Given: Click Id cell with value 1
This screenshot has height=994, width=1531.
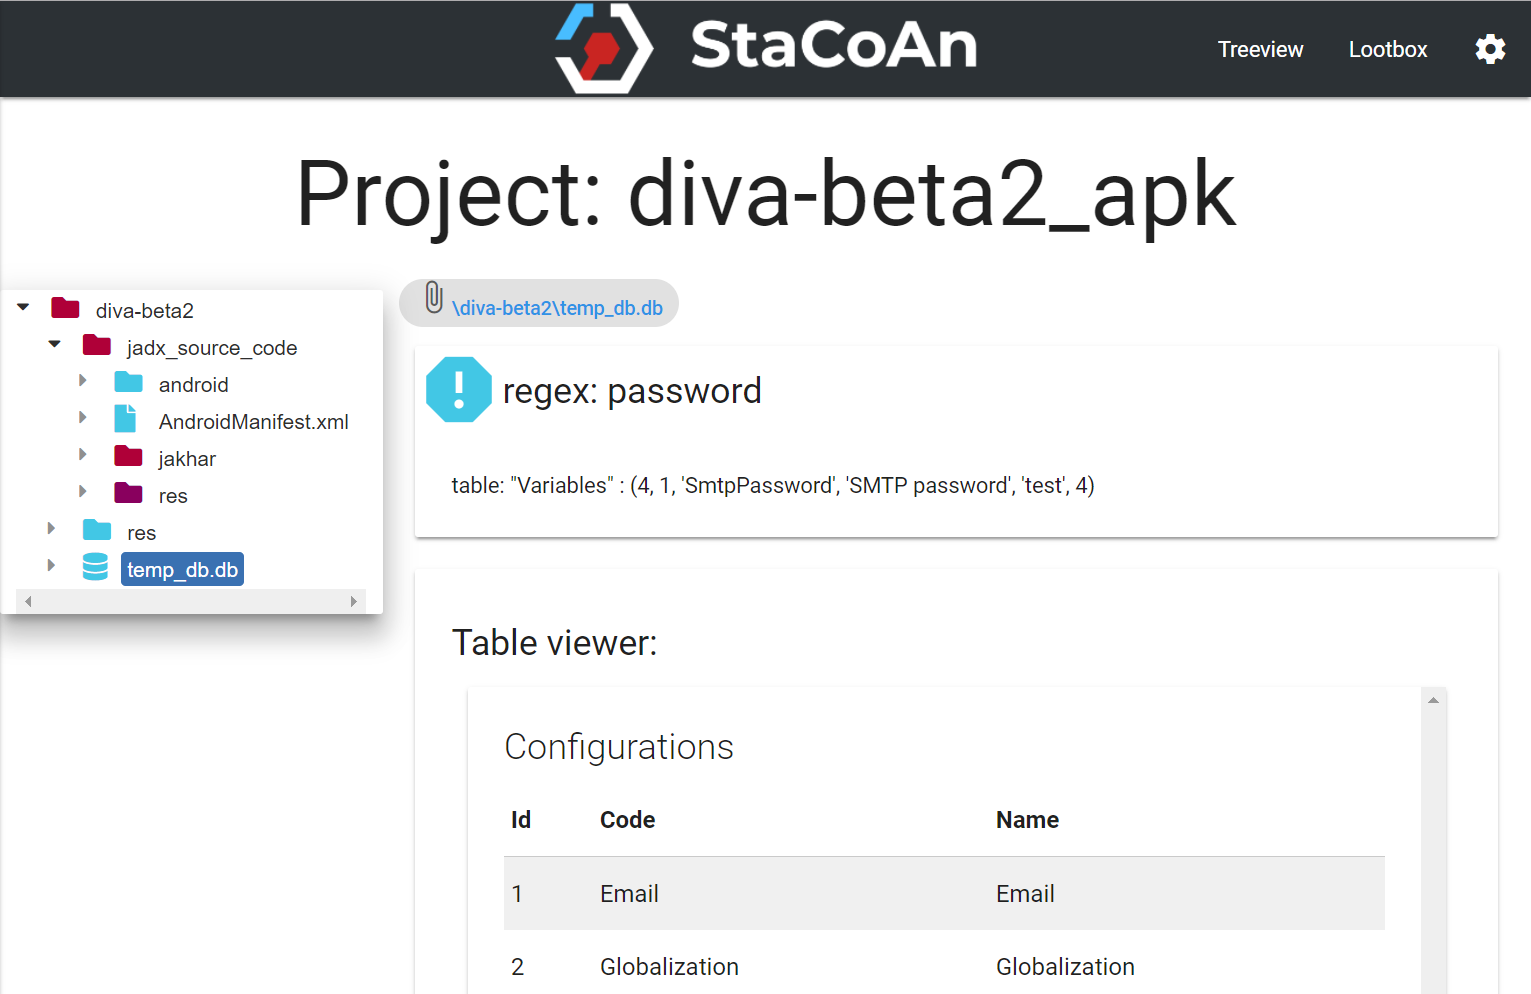Looking at the screenshot, I should pyautogui.click(x=517, y=894).
